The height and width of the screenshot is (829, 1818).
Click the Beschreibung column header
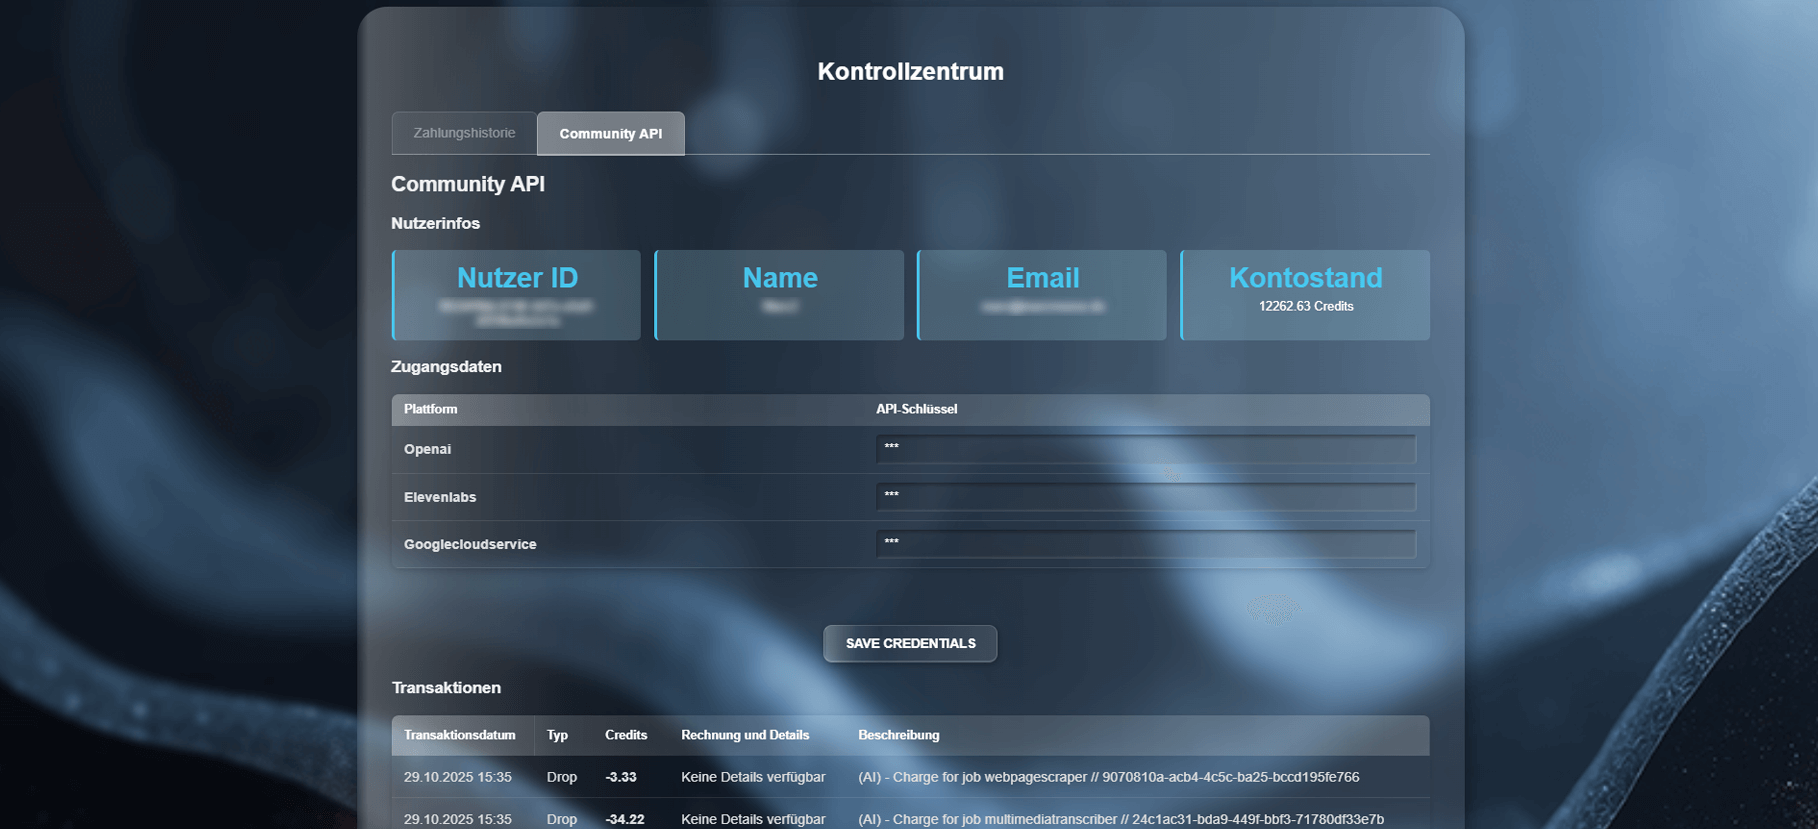898,735
